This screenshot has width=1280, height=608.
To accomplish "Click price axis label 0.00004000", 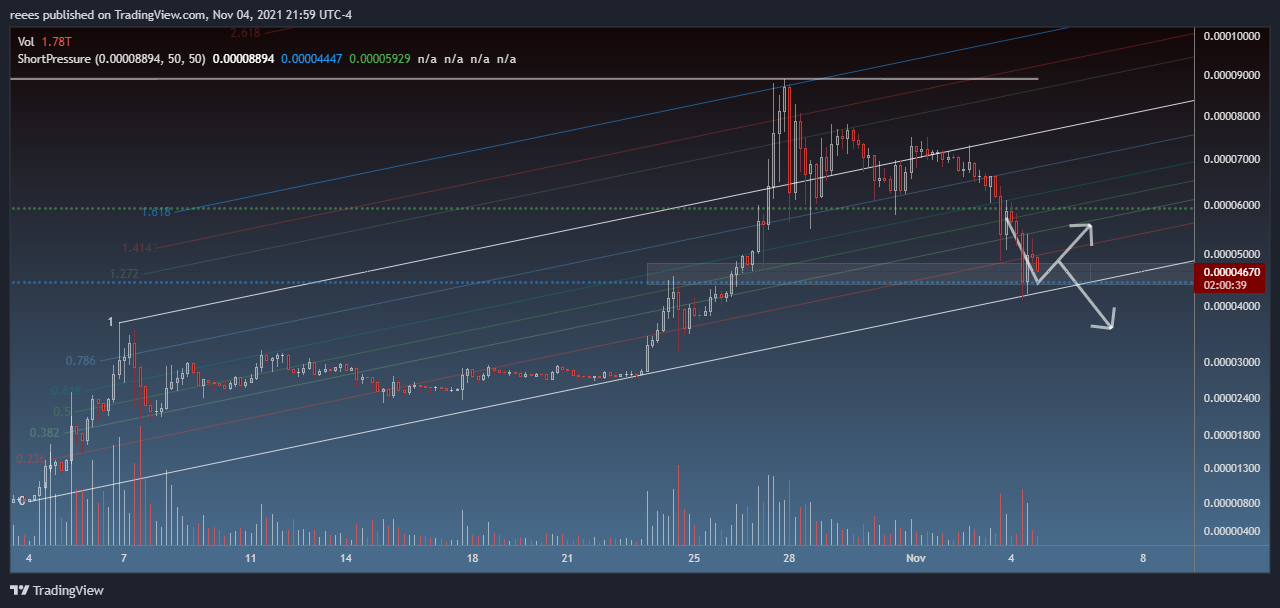I will [x=1232, y=308].
